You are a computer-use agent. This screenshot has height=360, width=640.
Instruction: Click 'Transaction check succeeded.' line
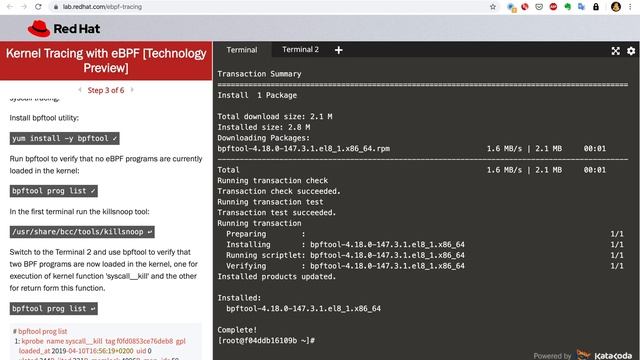279,191
